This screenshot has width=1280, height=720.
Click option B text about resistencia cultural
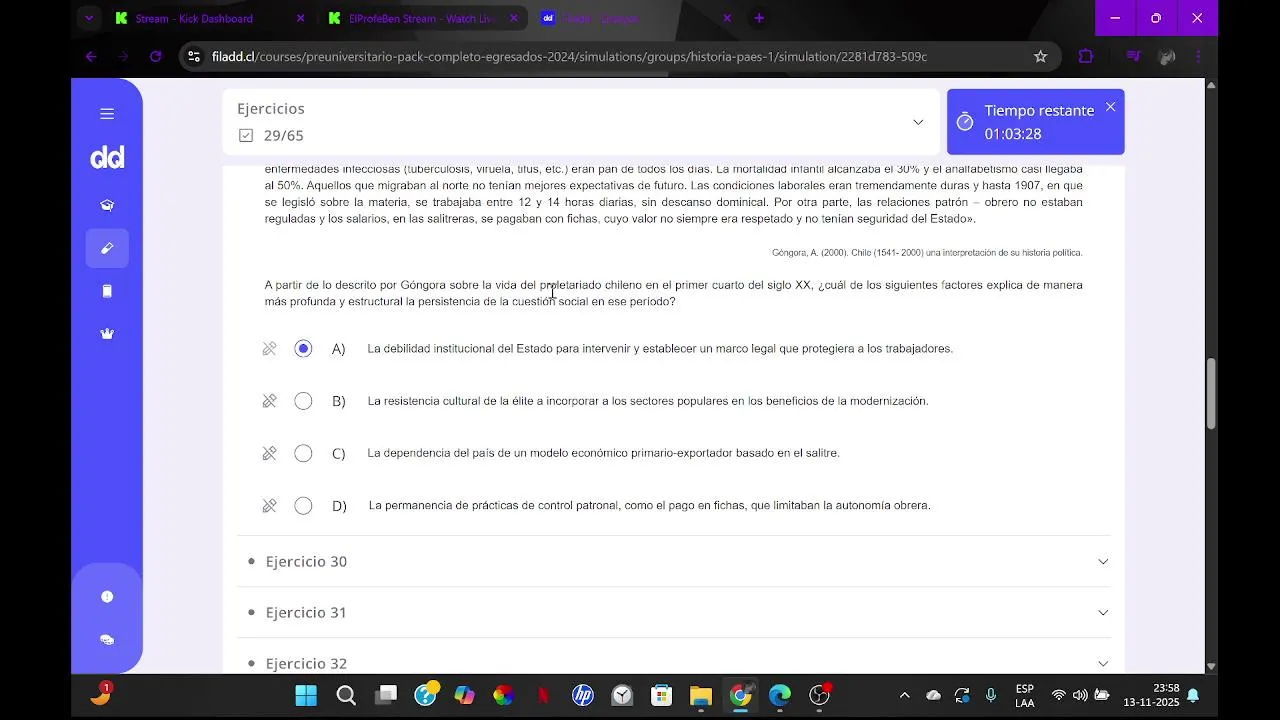pyautogui.click(x=648, y=401)
